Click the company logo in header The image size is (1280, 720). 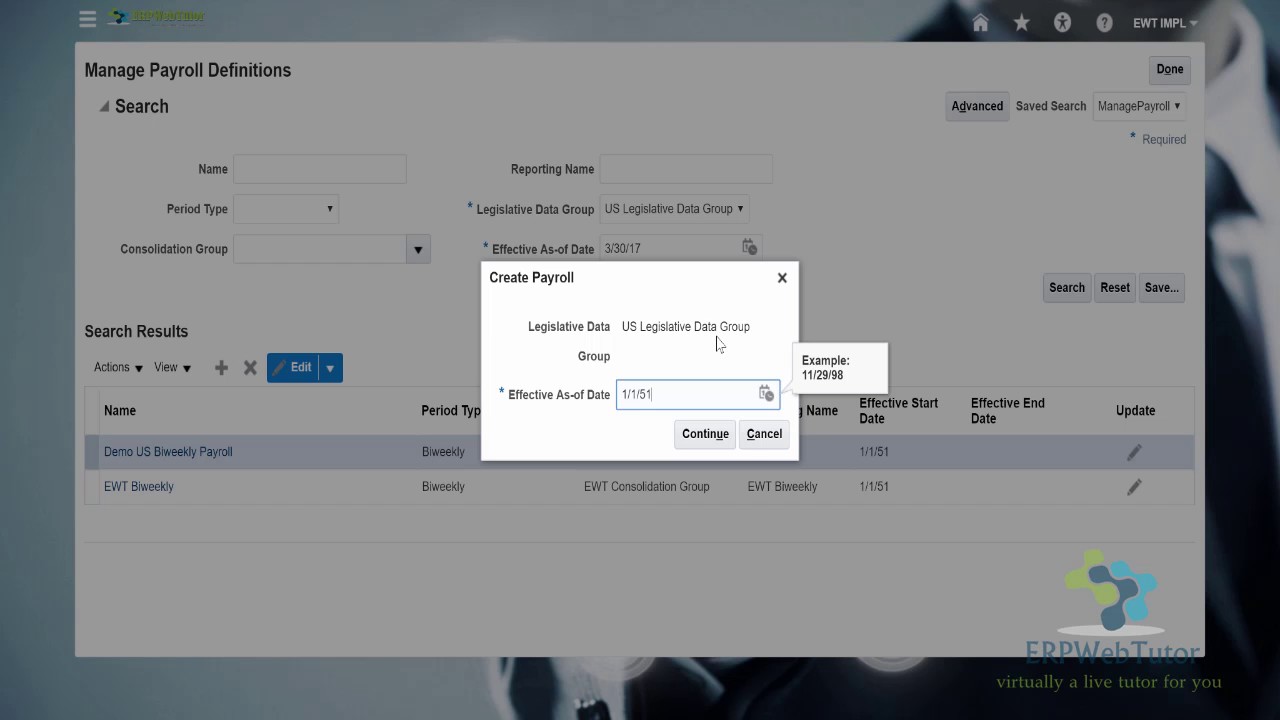pos(157,17)
